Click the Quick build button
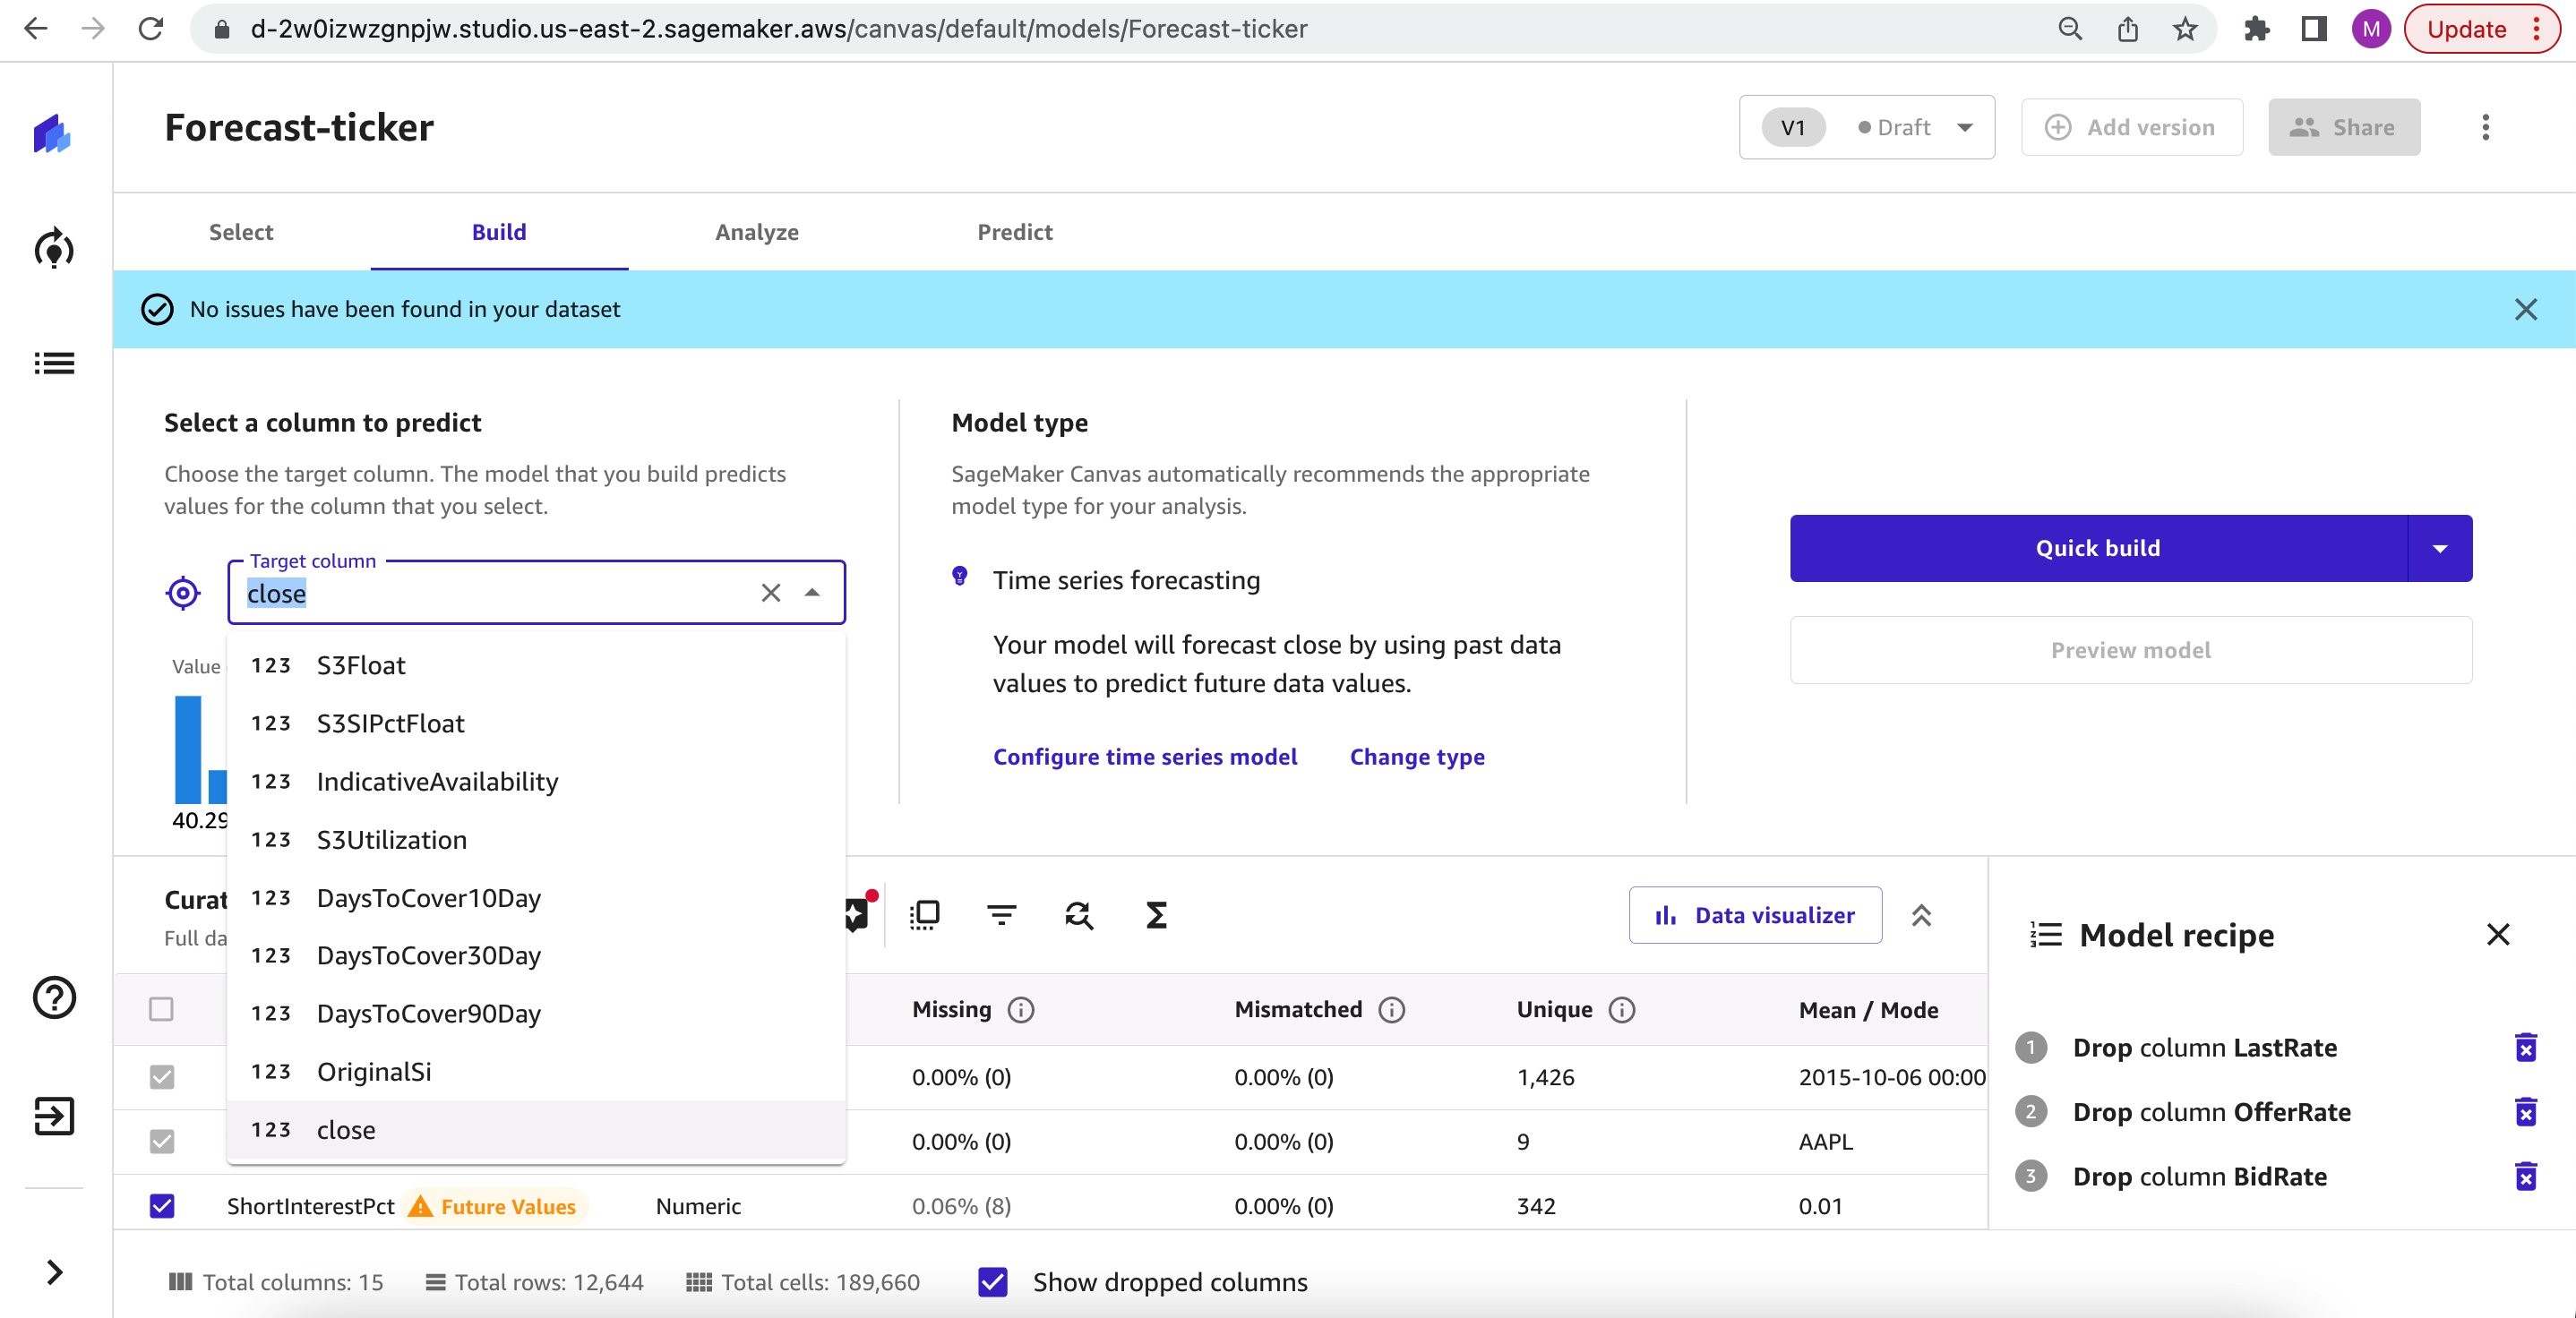The height and width of the screenshot is (1318, 2576). (x=2098, y=548)
